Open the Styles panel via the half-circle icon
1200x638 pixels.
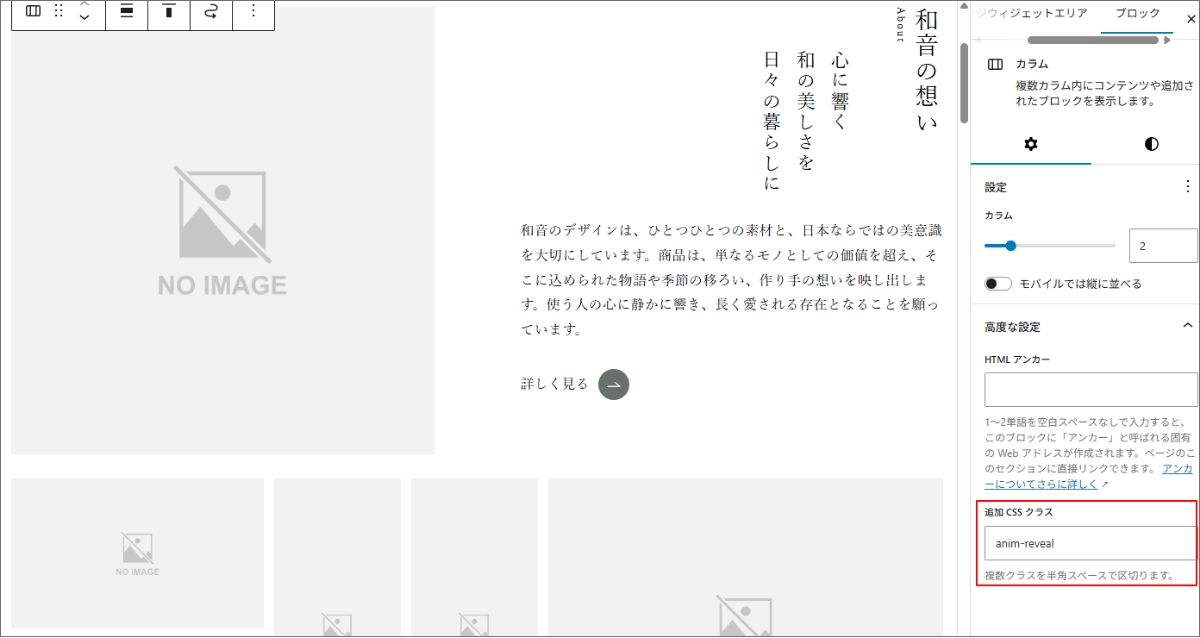tap(1149, 144)
